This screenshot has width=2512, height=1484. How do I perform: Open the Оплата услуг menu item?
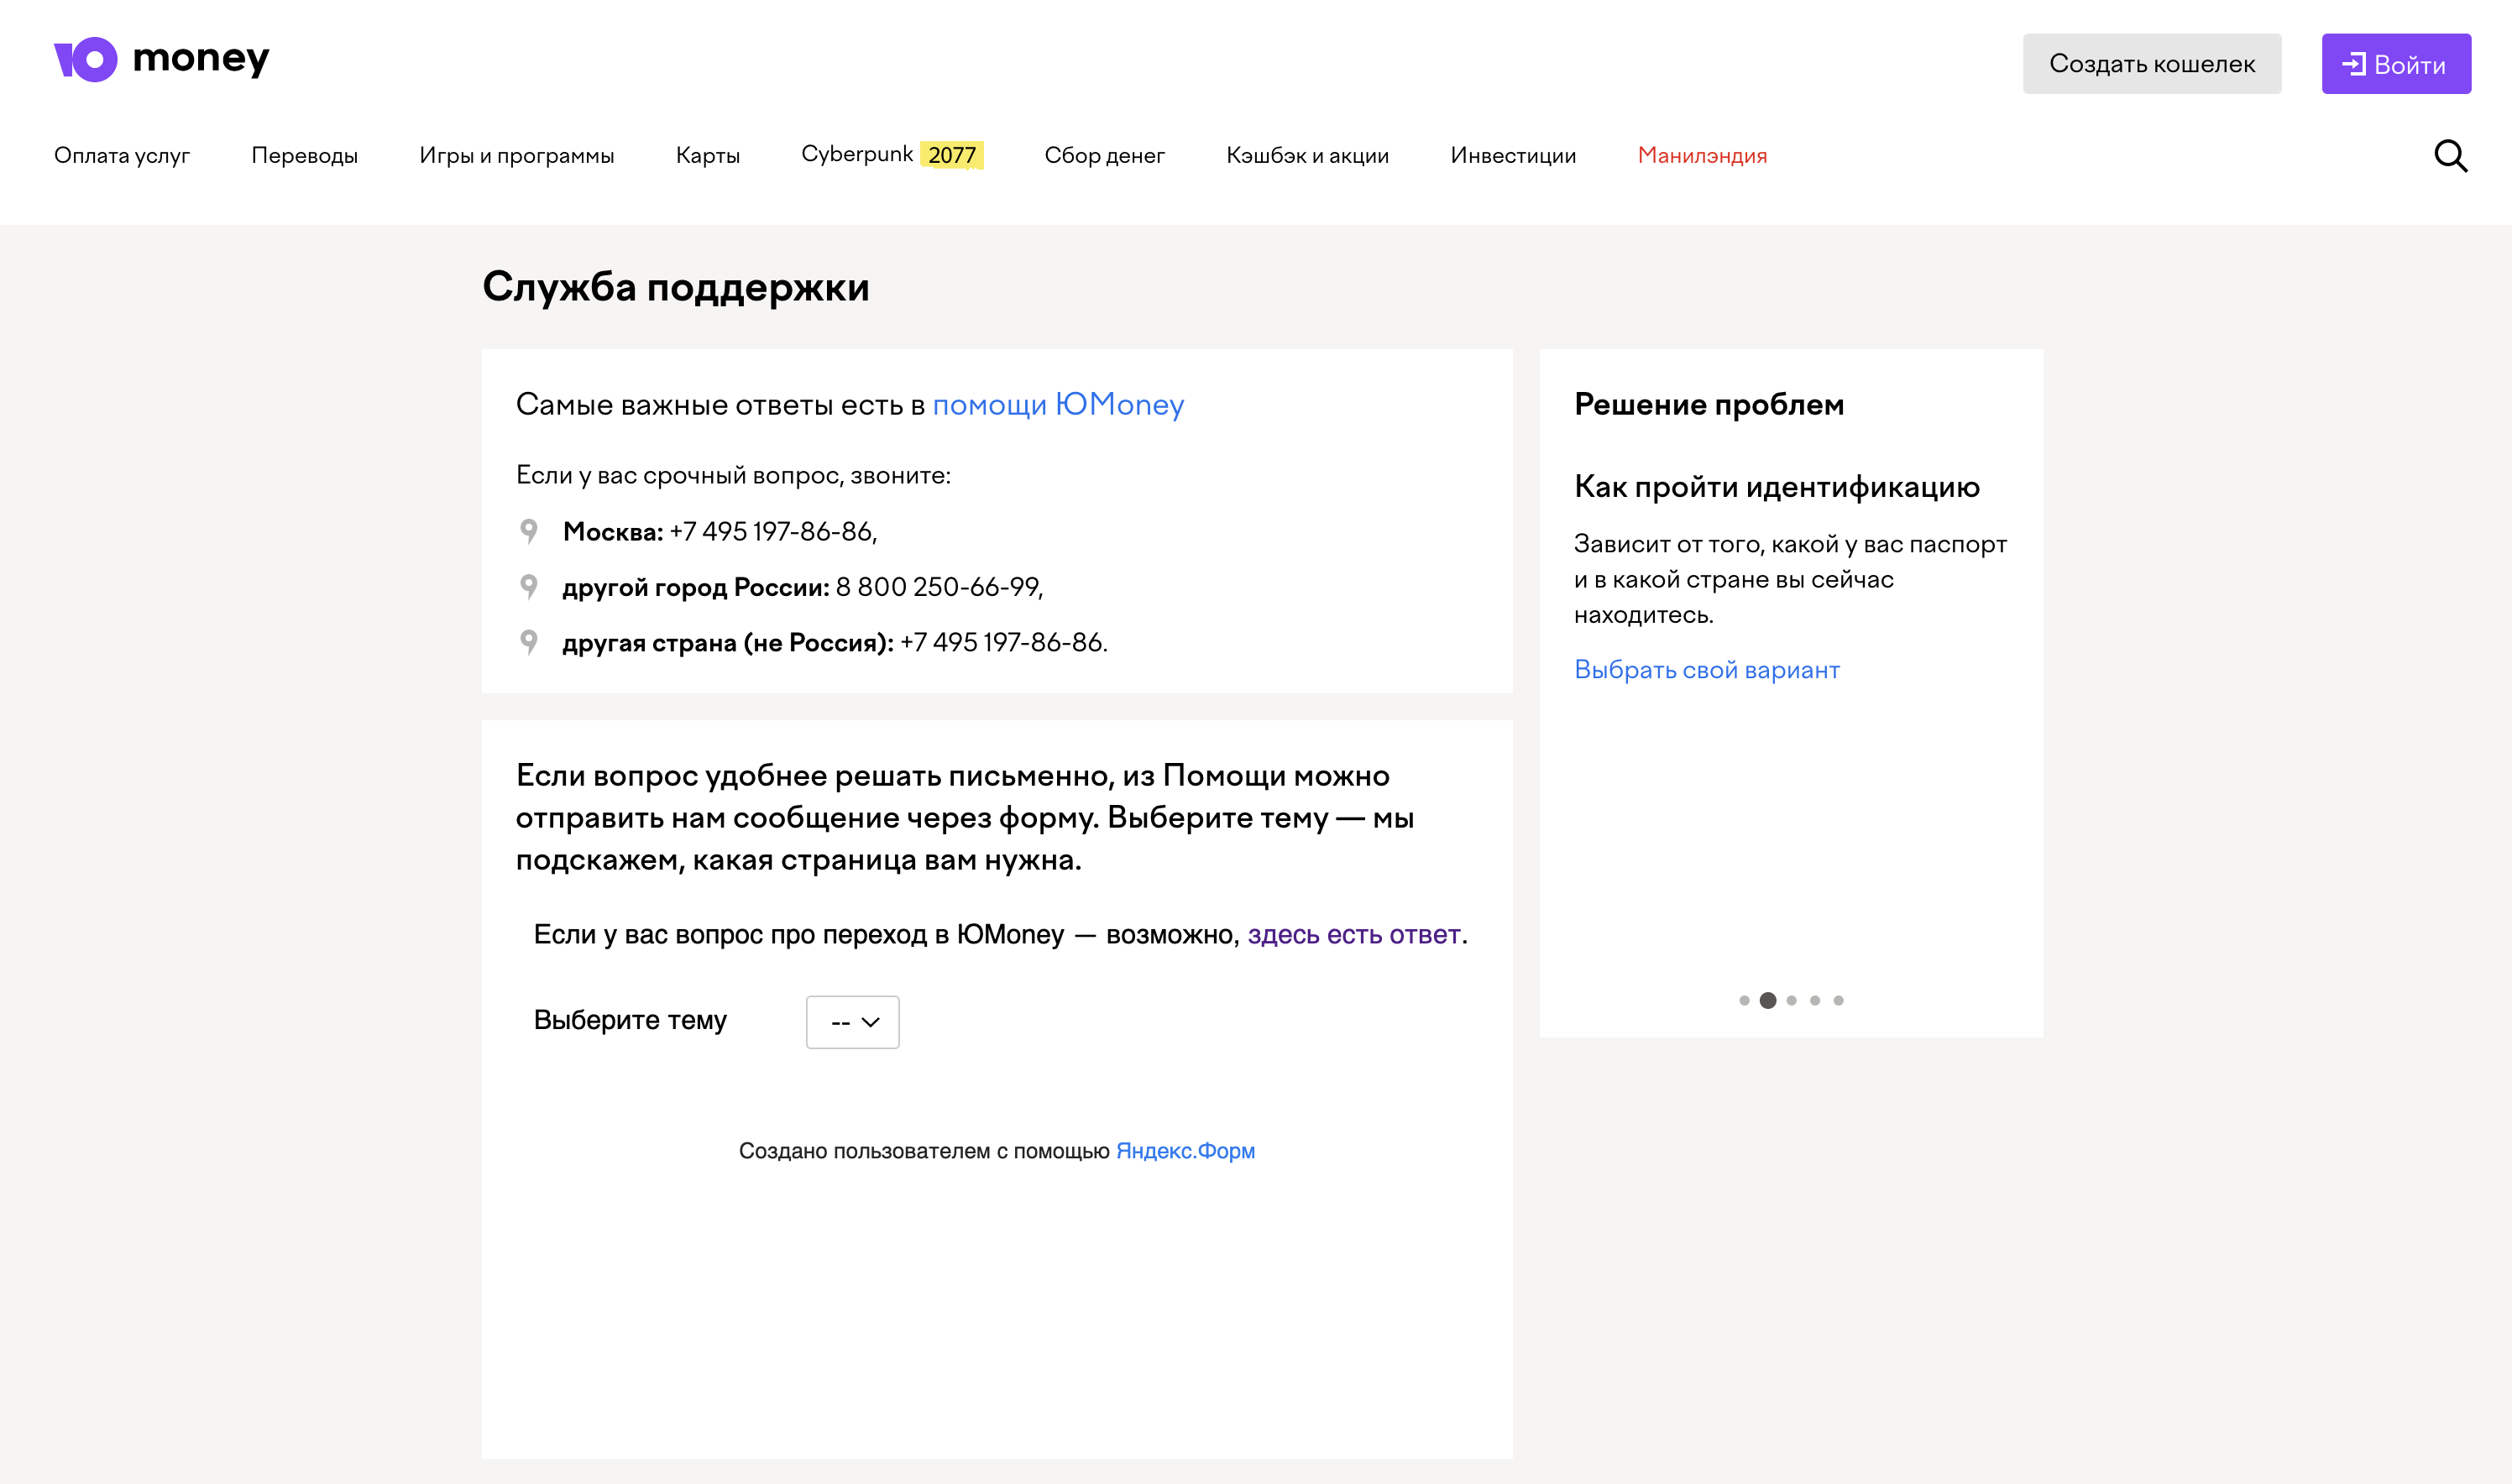(122, 156)
